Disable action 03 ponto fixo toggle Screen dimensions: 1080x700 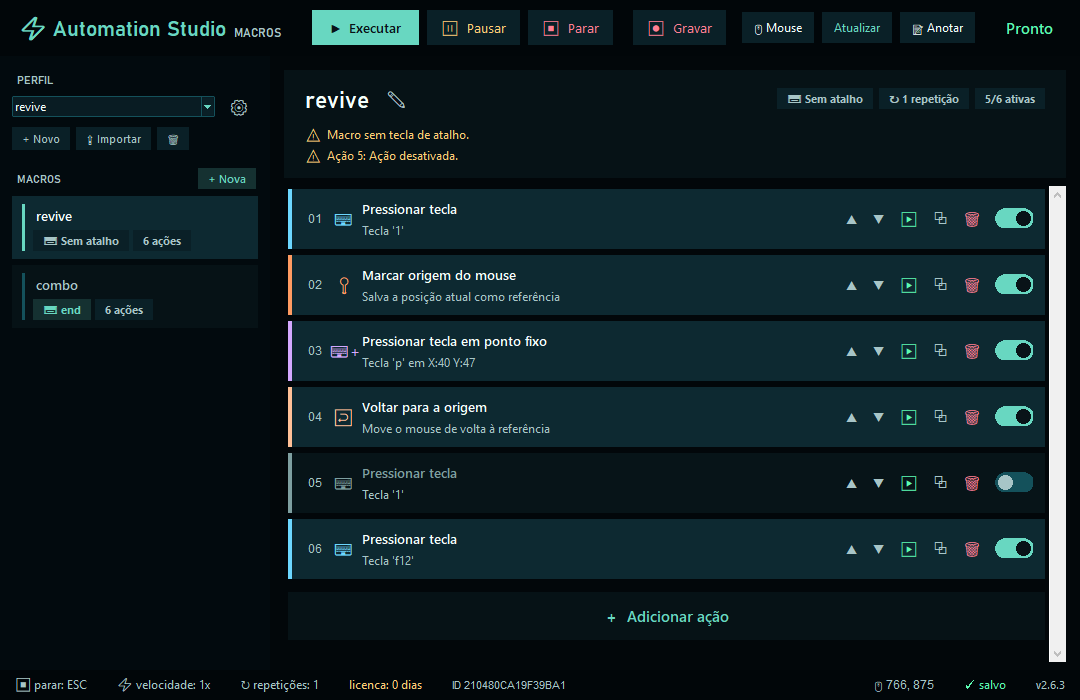pos(1014,351)
